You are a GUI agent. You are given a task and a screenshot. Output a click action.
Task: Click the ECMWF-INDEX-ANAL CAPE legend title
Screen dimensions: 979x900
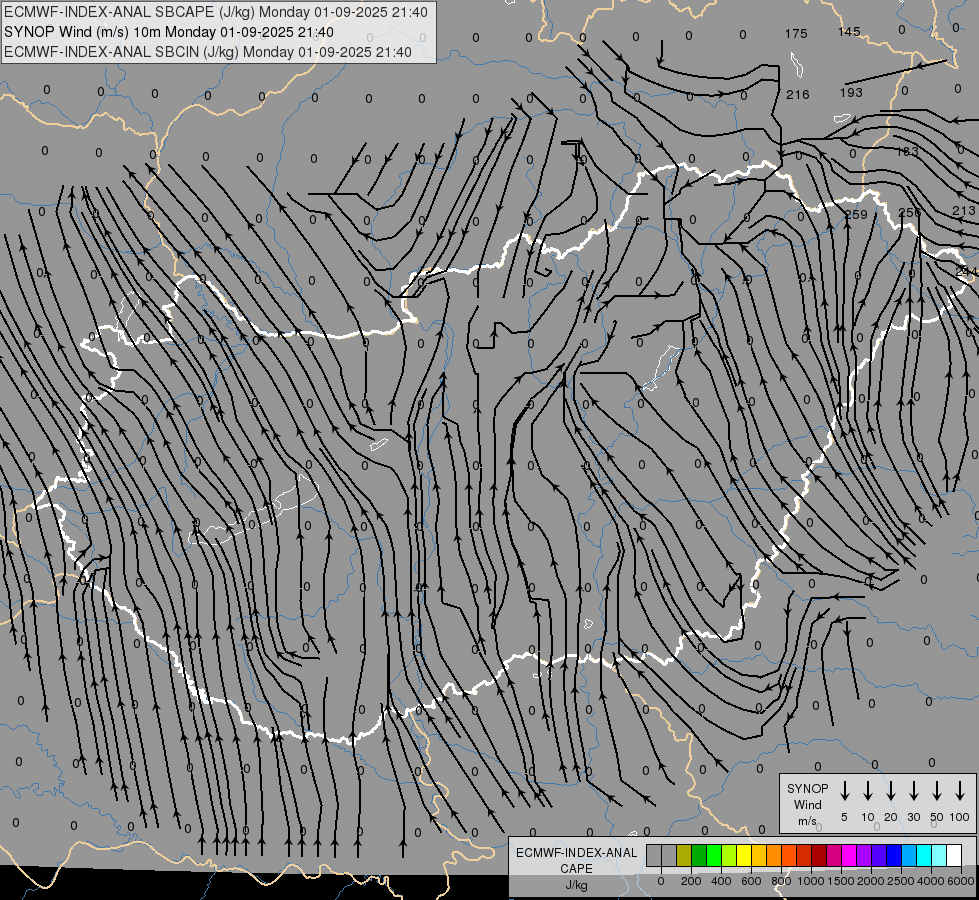pyautogui.click(x=576, y=860)
